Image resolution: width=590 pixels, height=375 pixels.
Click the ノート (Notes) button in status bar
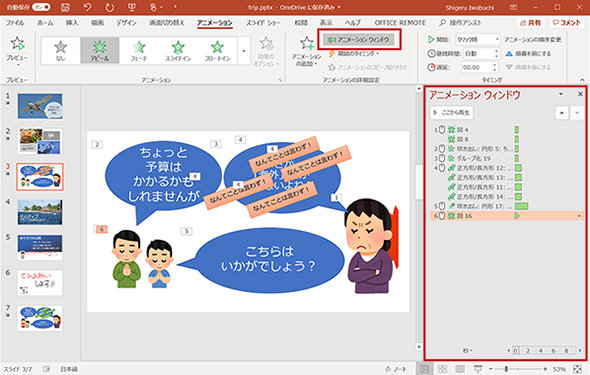[396, 369]
